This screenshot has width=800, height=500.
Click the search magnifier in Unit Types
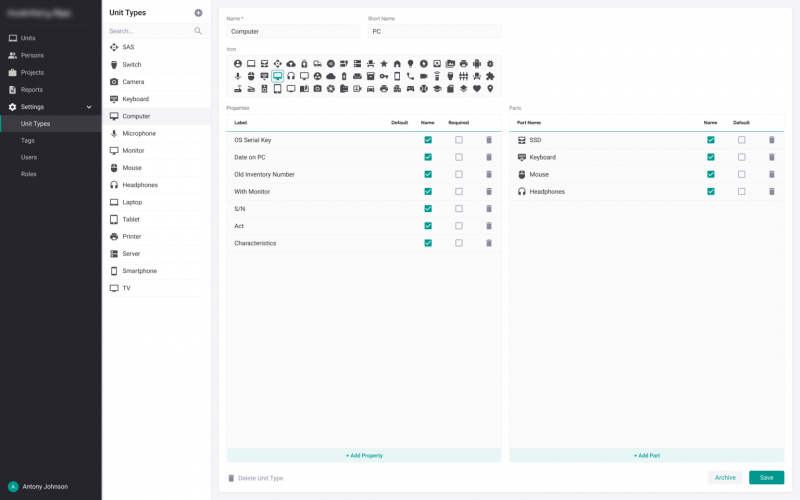(198, 31)
